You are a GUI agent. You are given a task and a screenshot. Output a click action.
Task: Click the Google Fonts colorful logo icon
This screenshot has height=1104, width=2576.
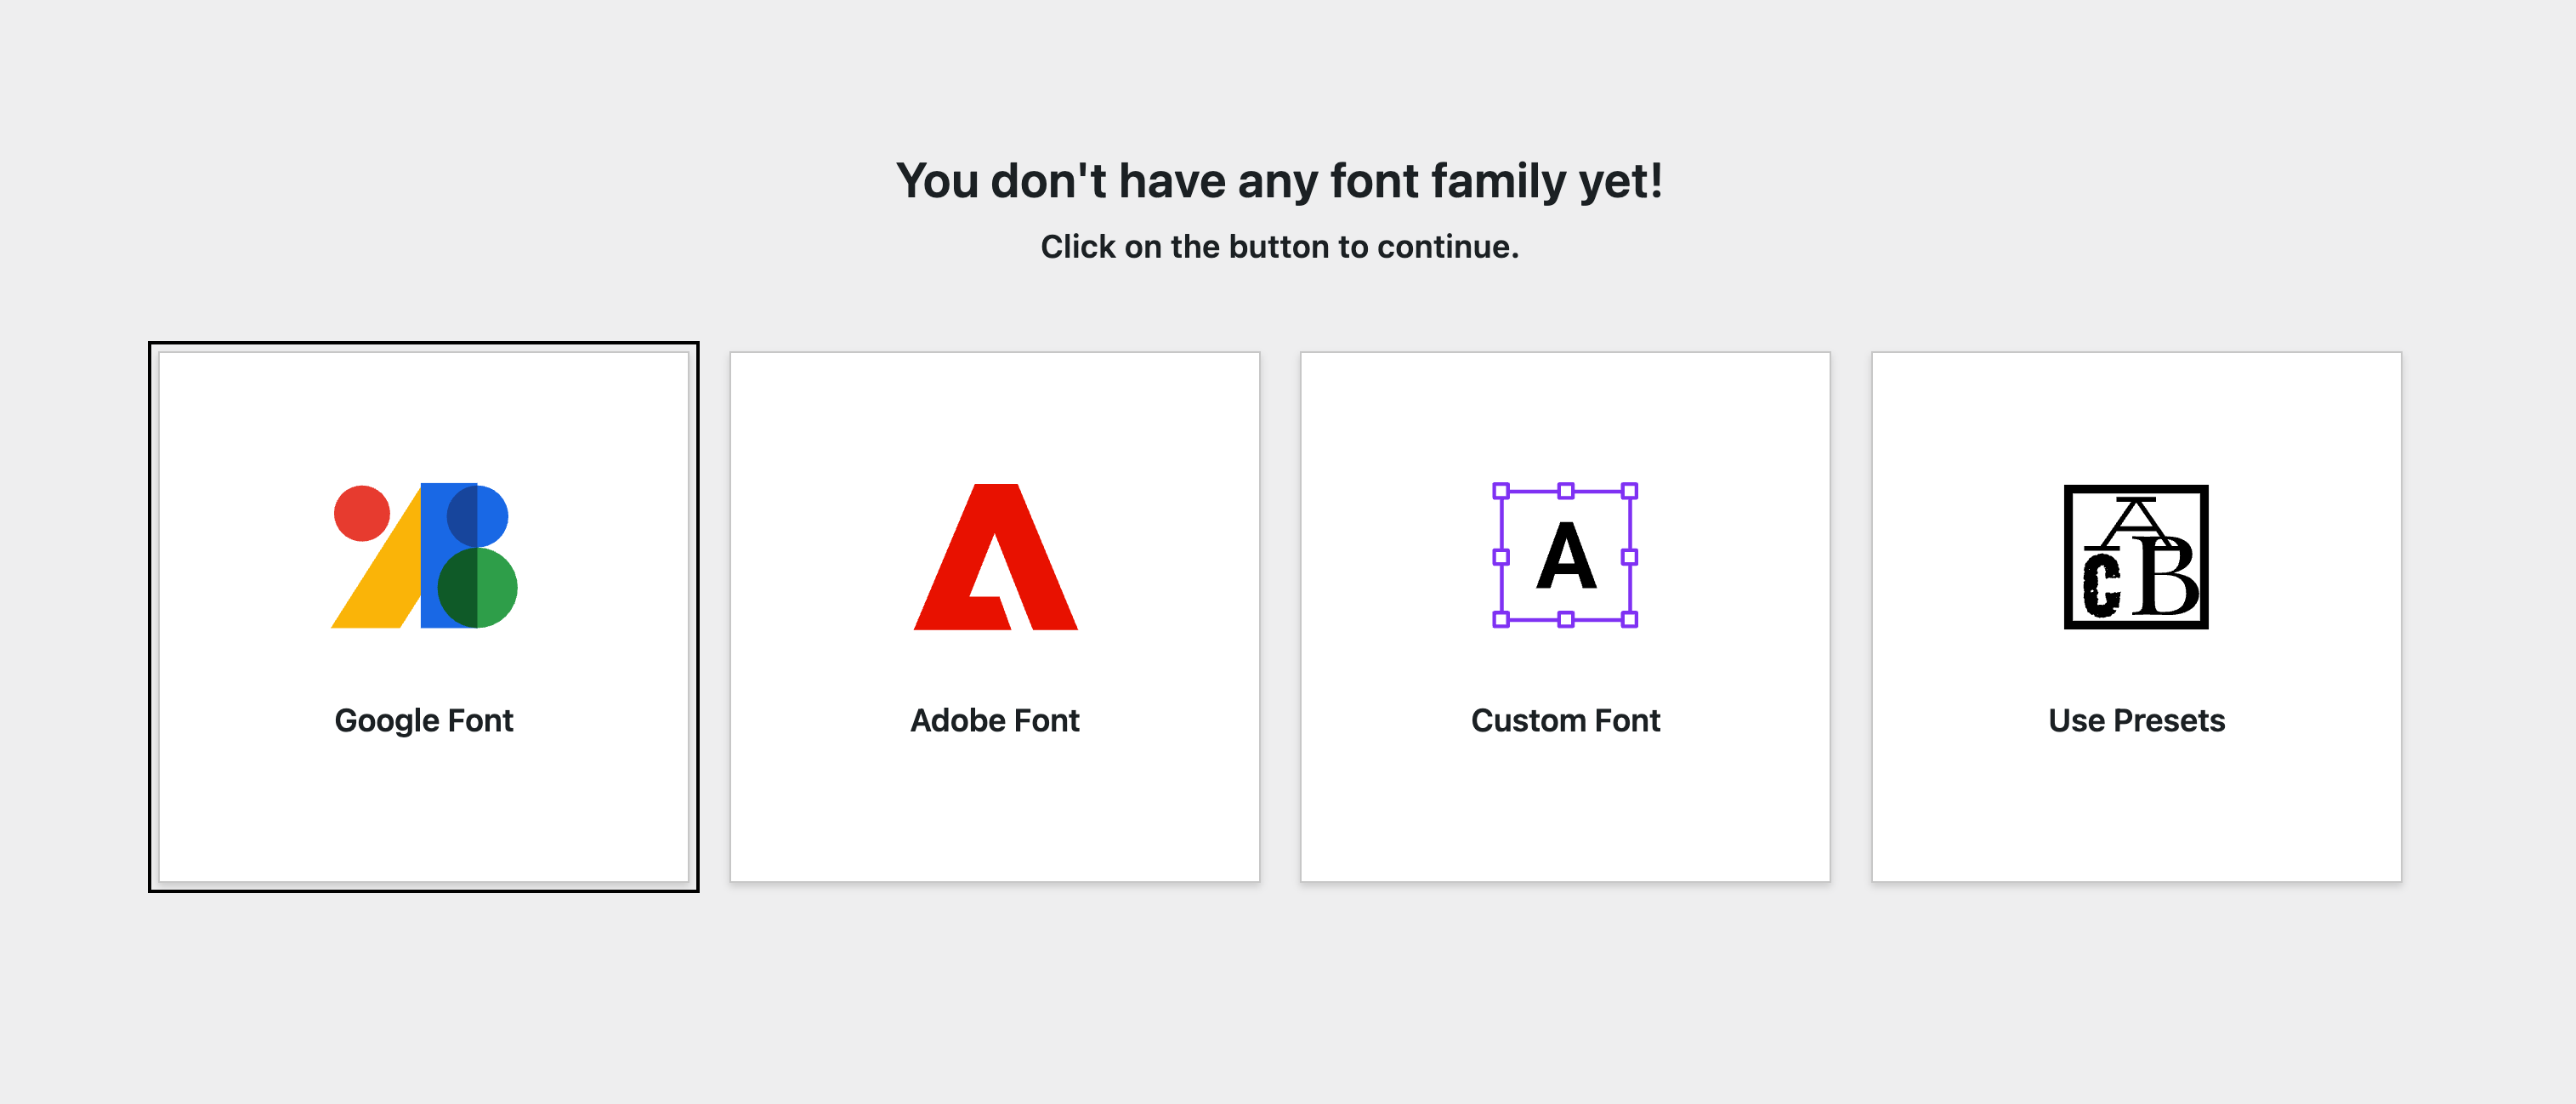coord(424,556)
